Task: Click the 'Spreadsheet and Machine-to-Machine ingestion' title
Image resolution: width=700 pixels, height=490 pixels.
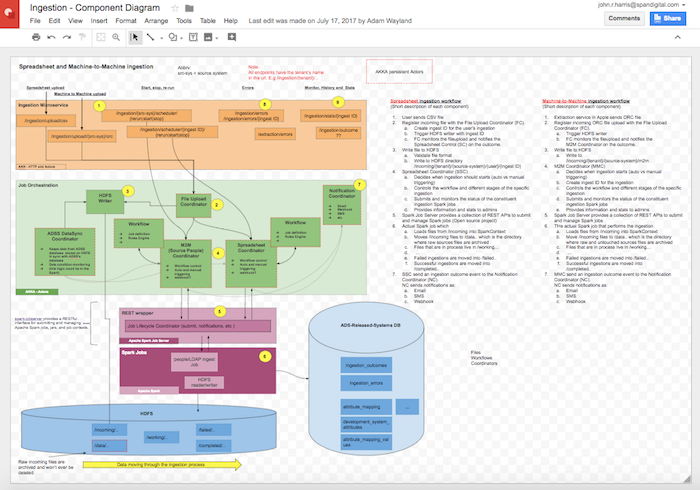Action: tap(86, 66)
